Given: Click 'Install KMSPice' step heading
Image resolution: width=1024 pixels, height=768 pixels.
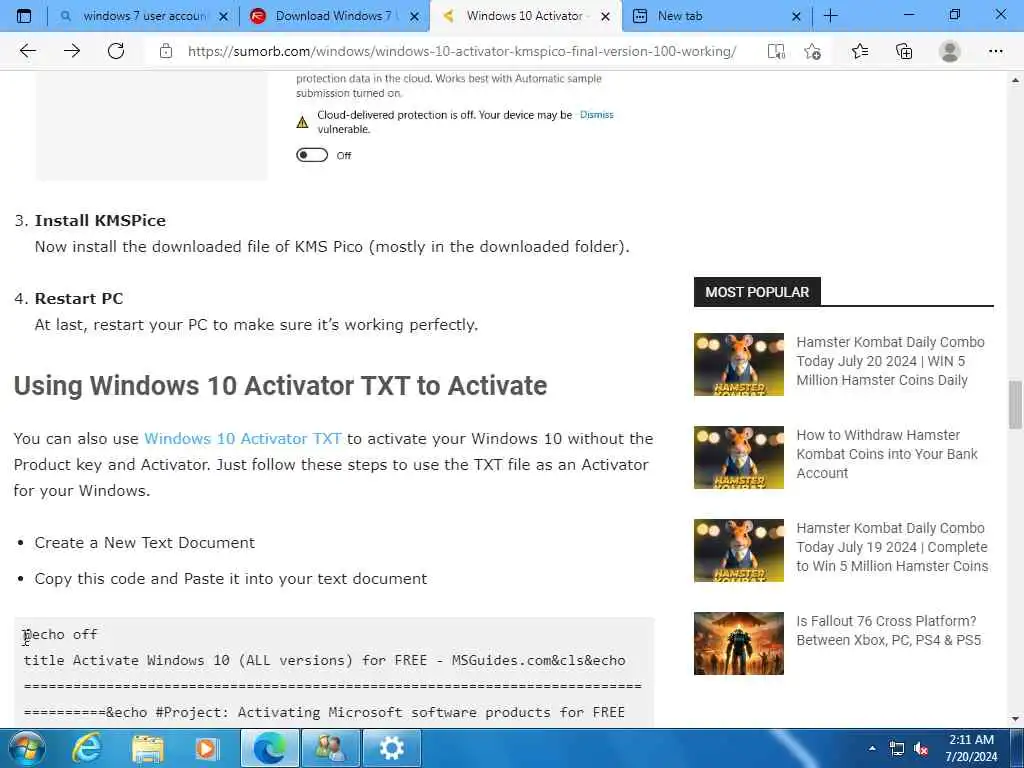Looking at the screenshot, I should click(x=100, y=220).
